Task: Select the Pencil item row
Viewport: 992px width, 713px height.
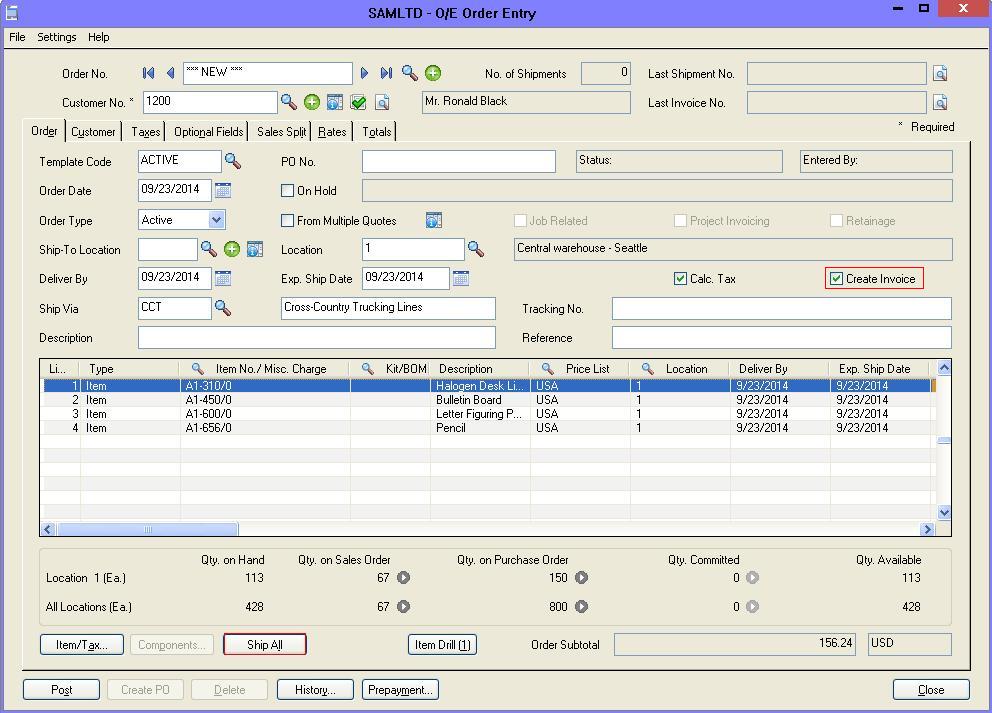Action: (490, 428)
